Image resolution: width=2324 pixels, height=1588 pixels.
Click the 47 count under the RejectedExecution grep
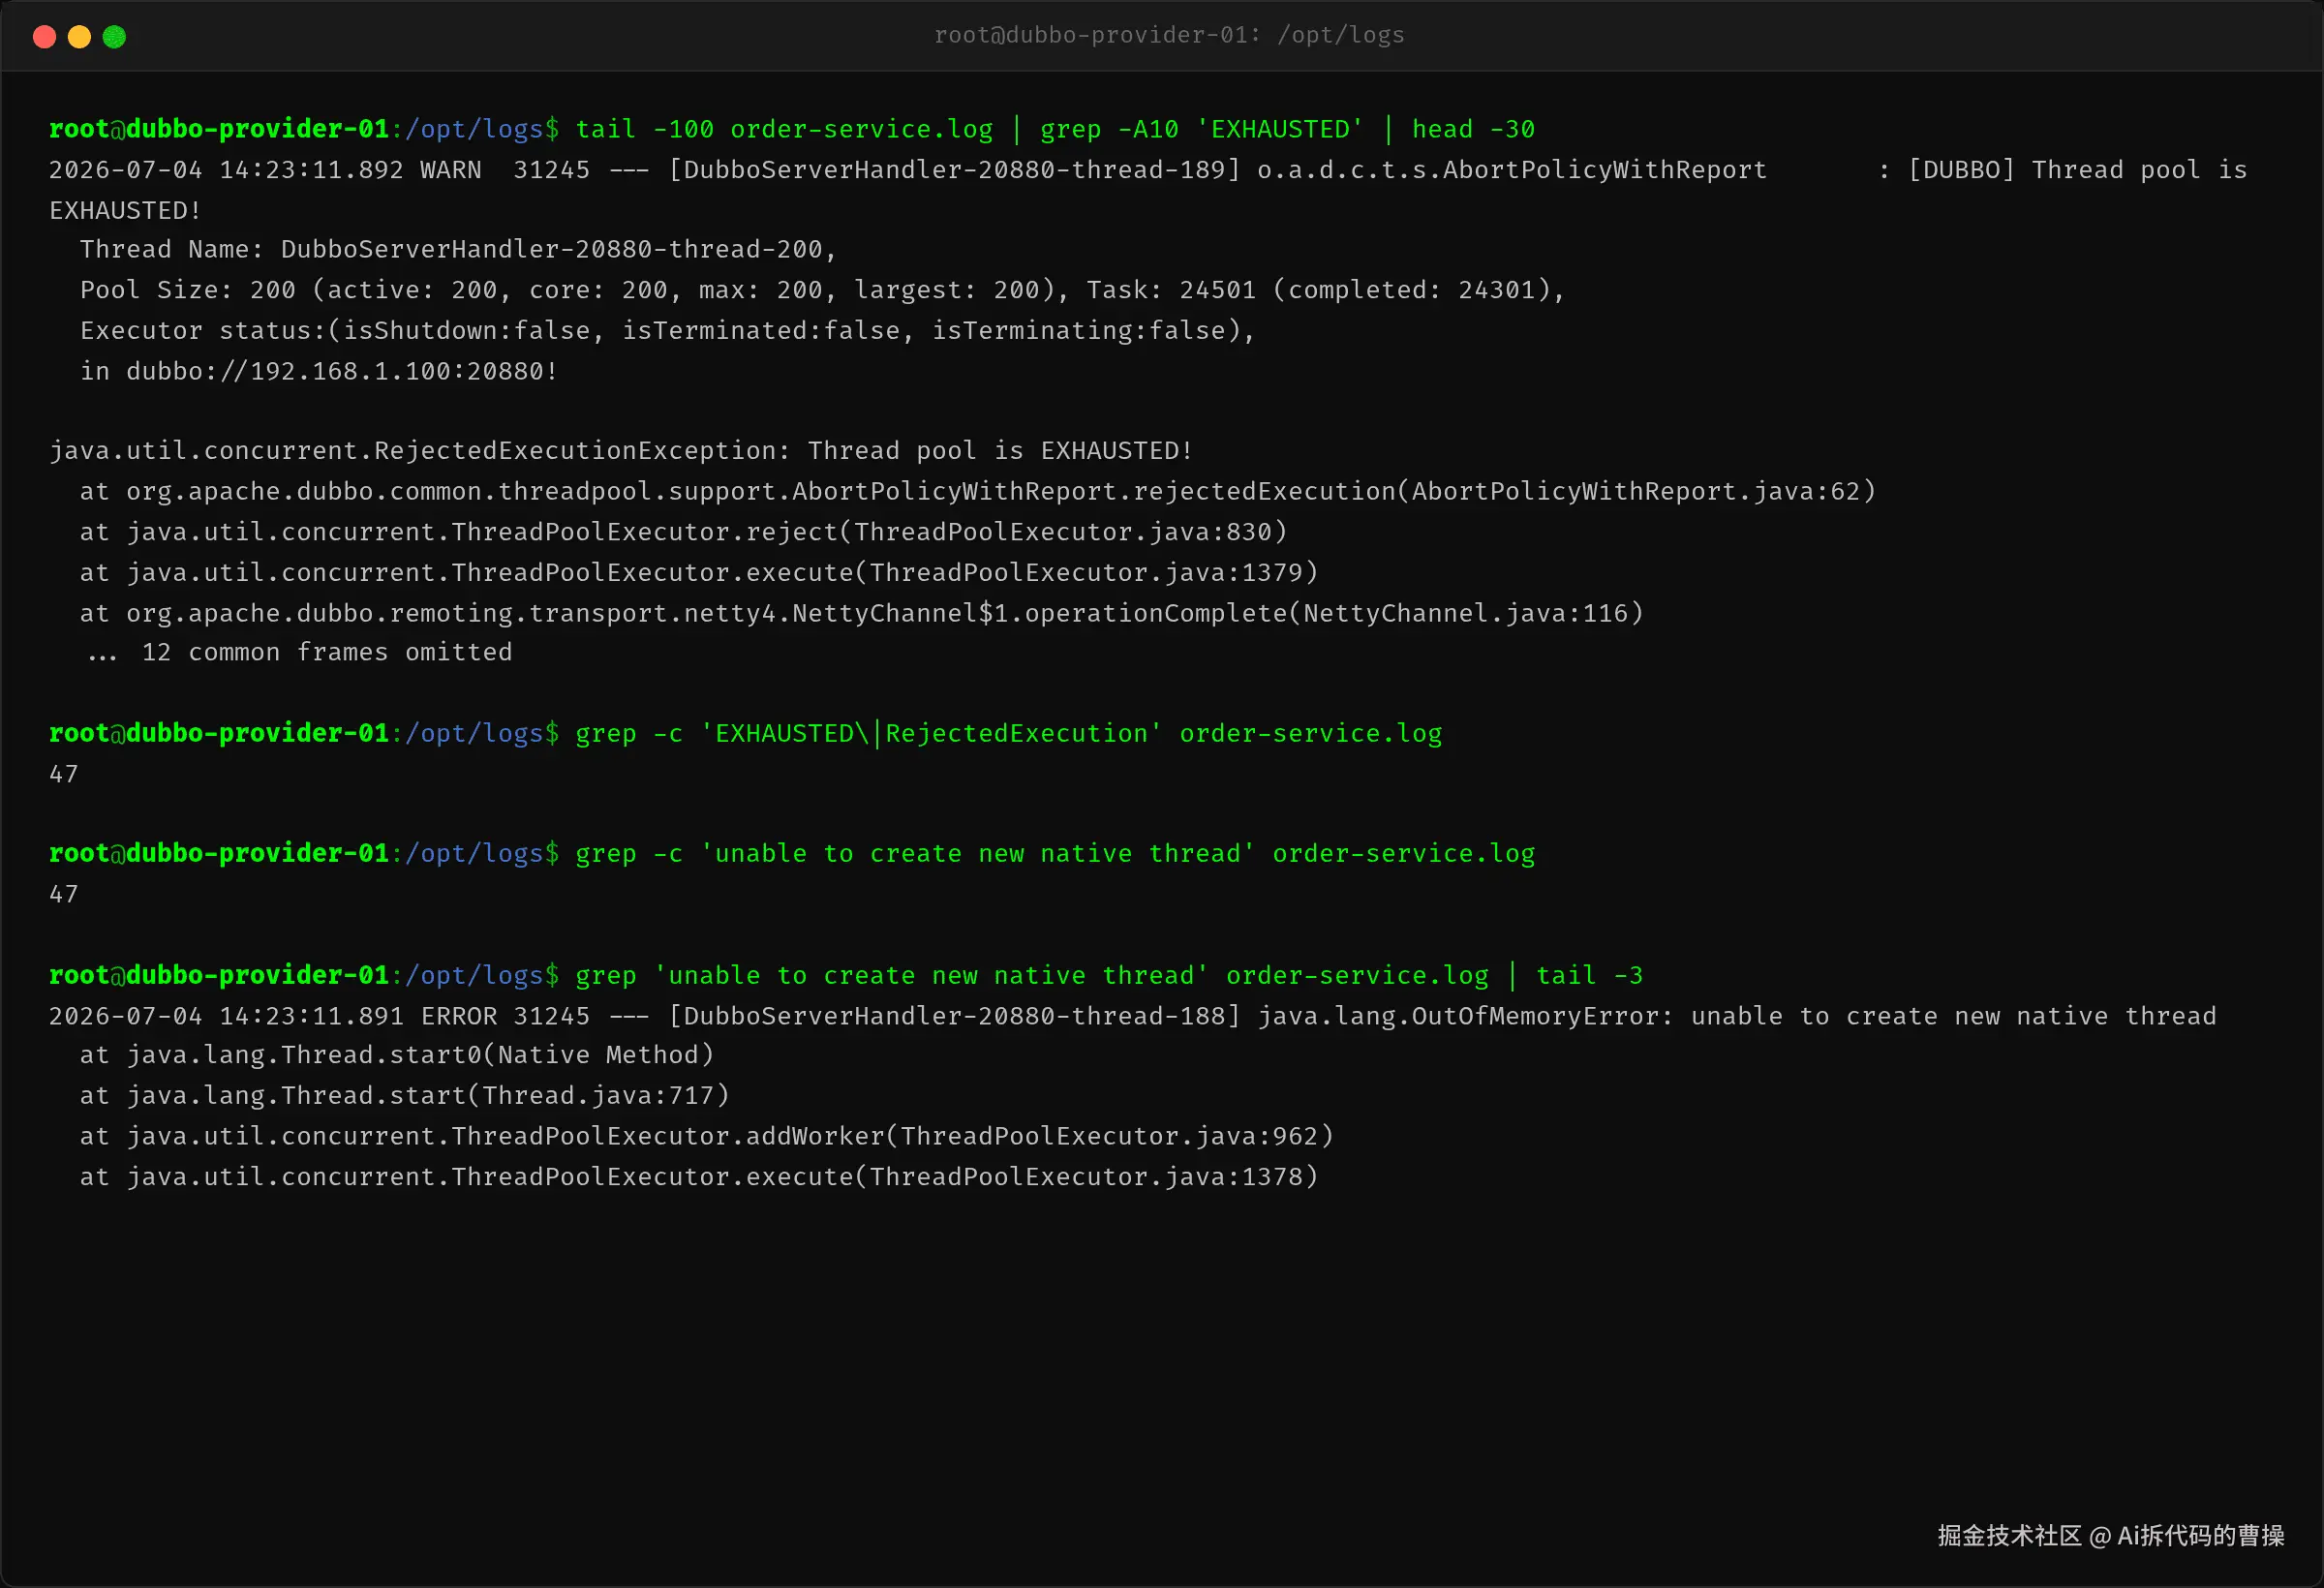click(x=63, y=774)
